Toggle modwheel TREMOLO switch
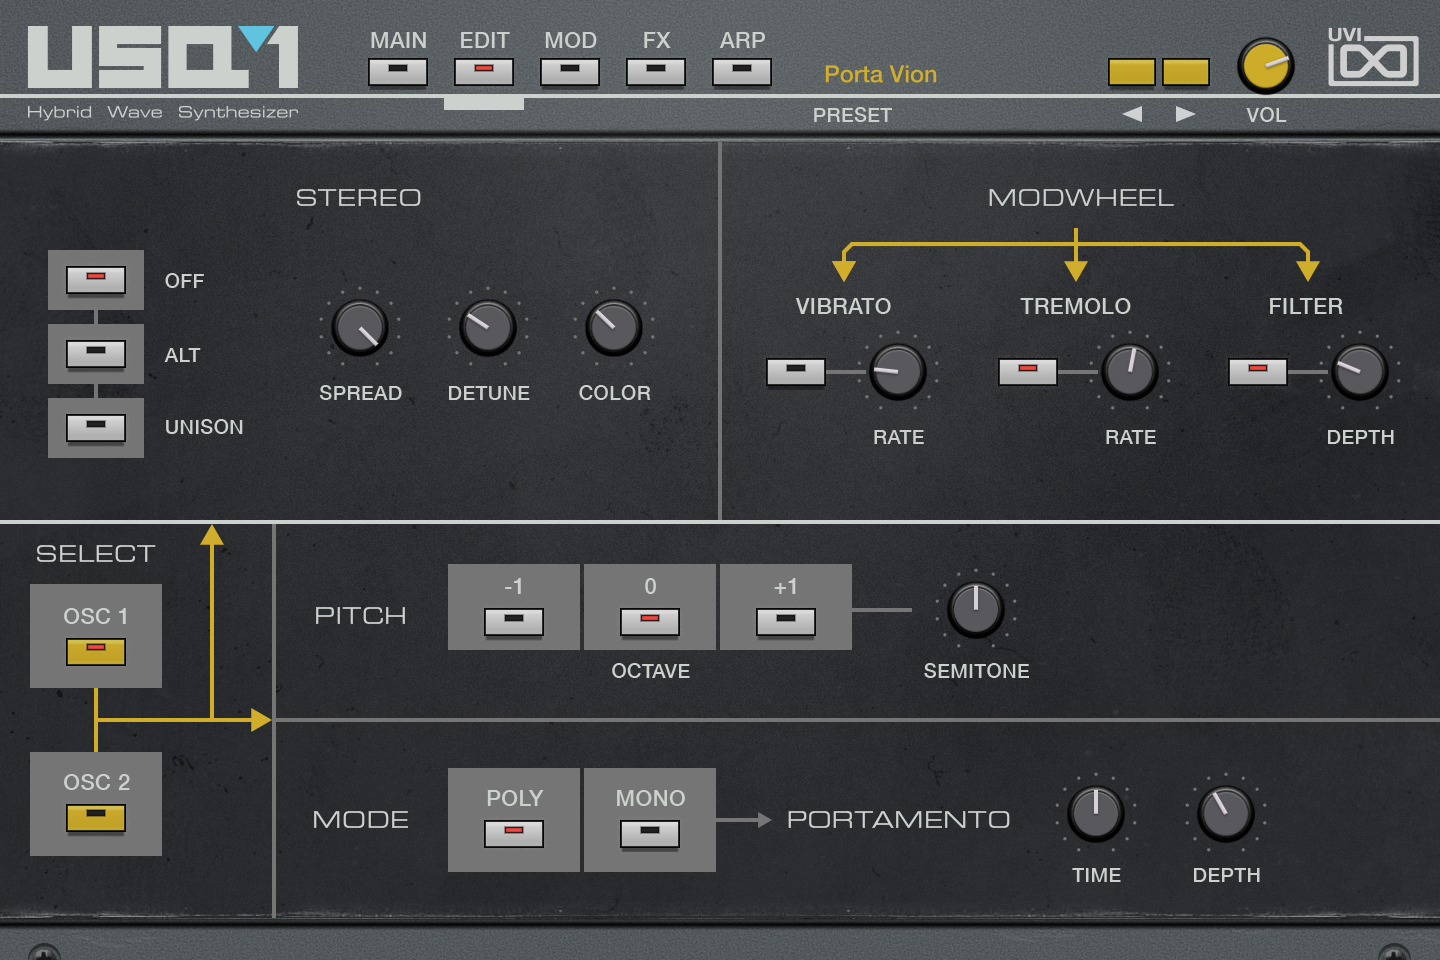 1028,372
